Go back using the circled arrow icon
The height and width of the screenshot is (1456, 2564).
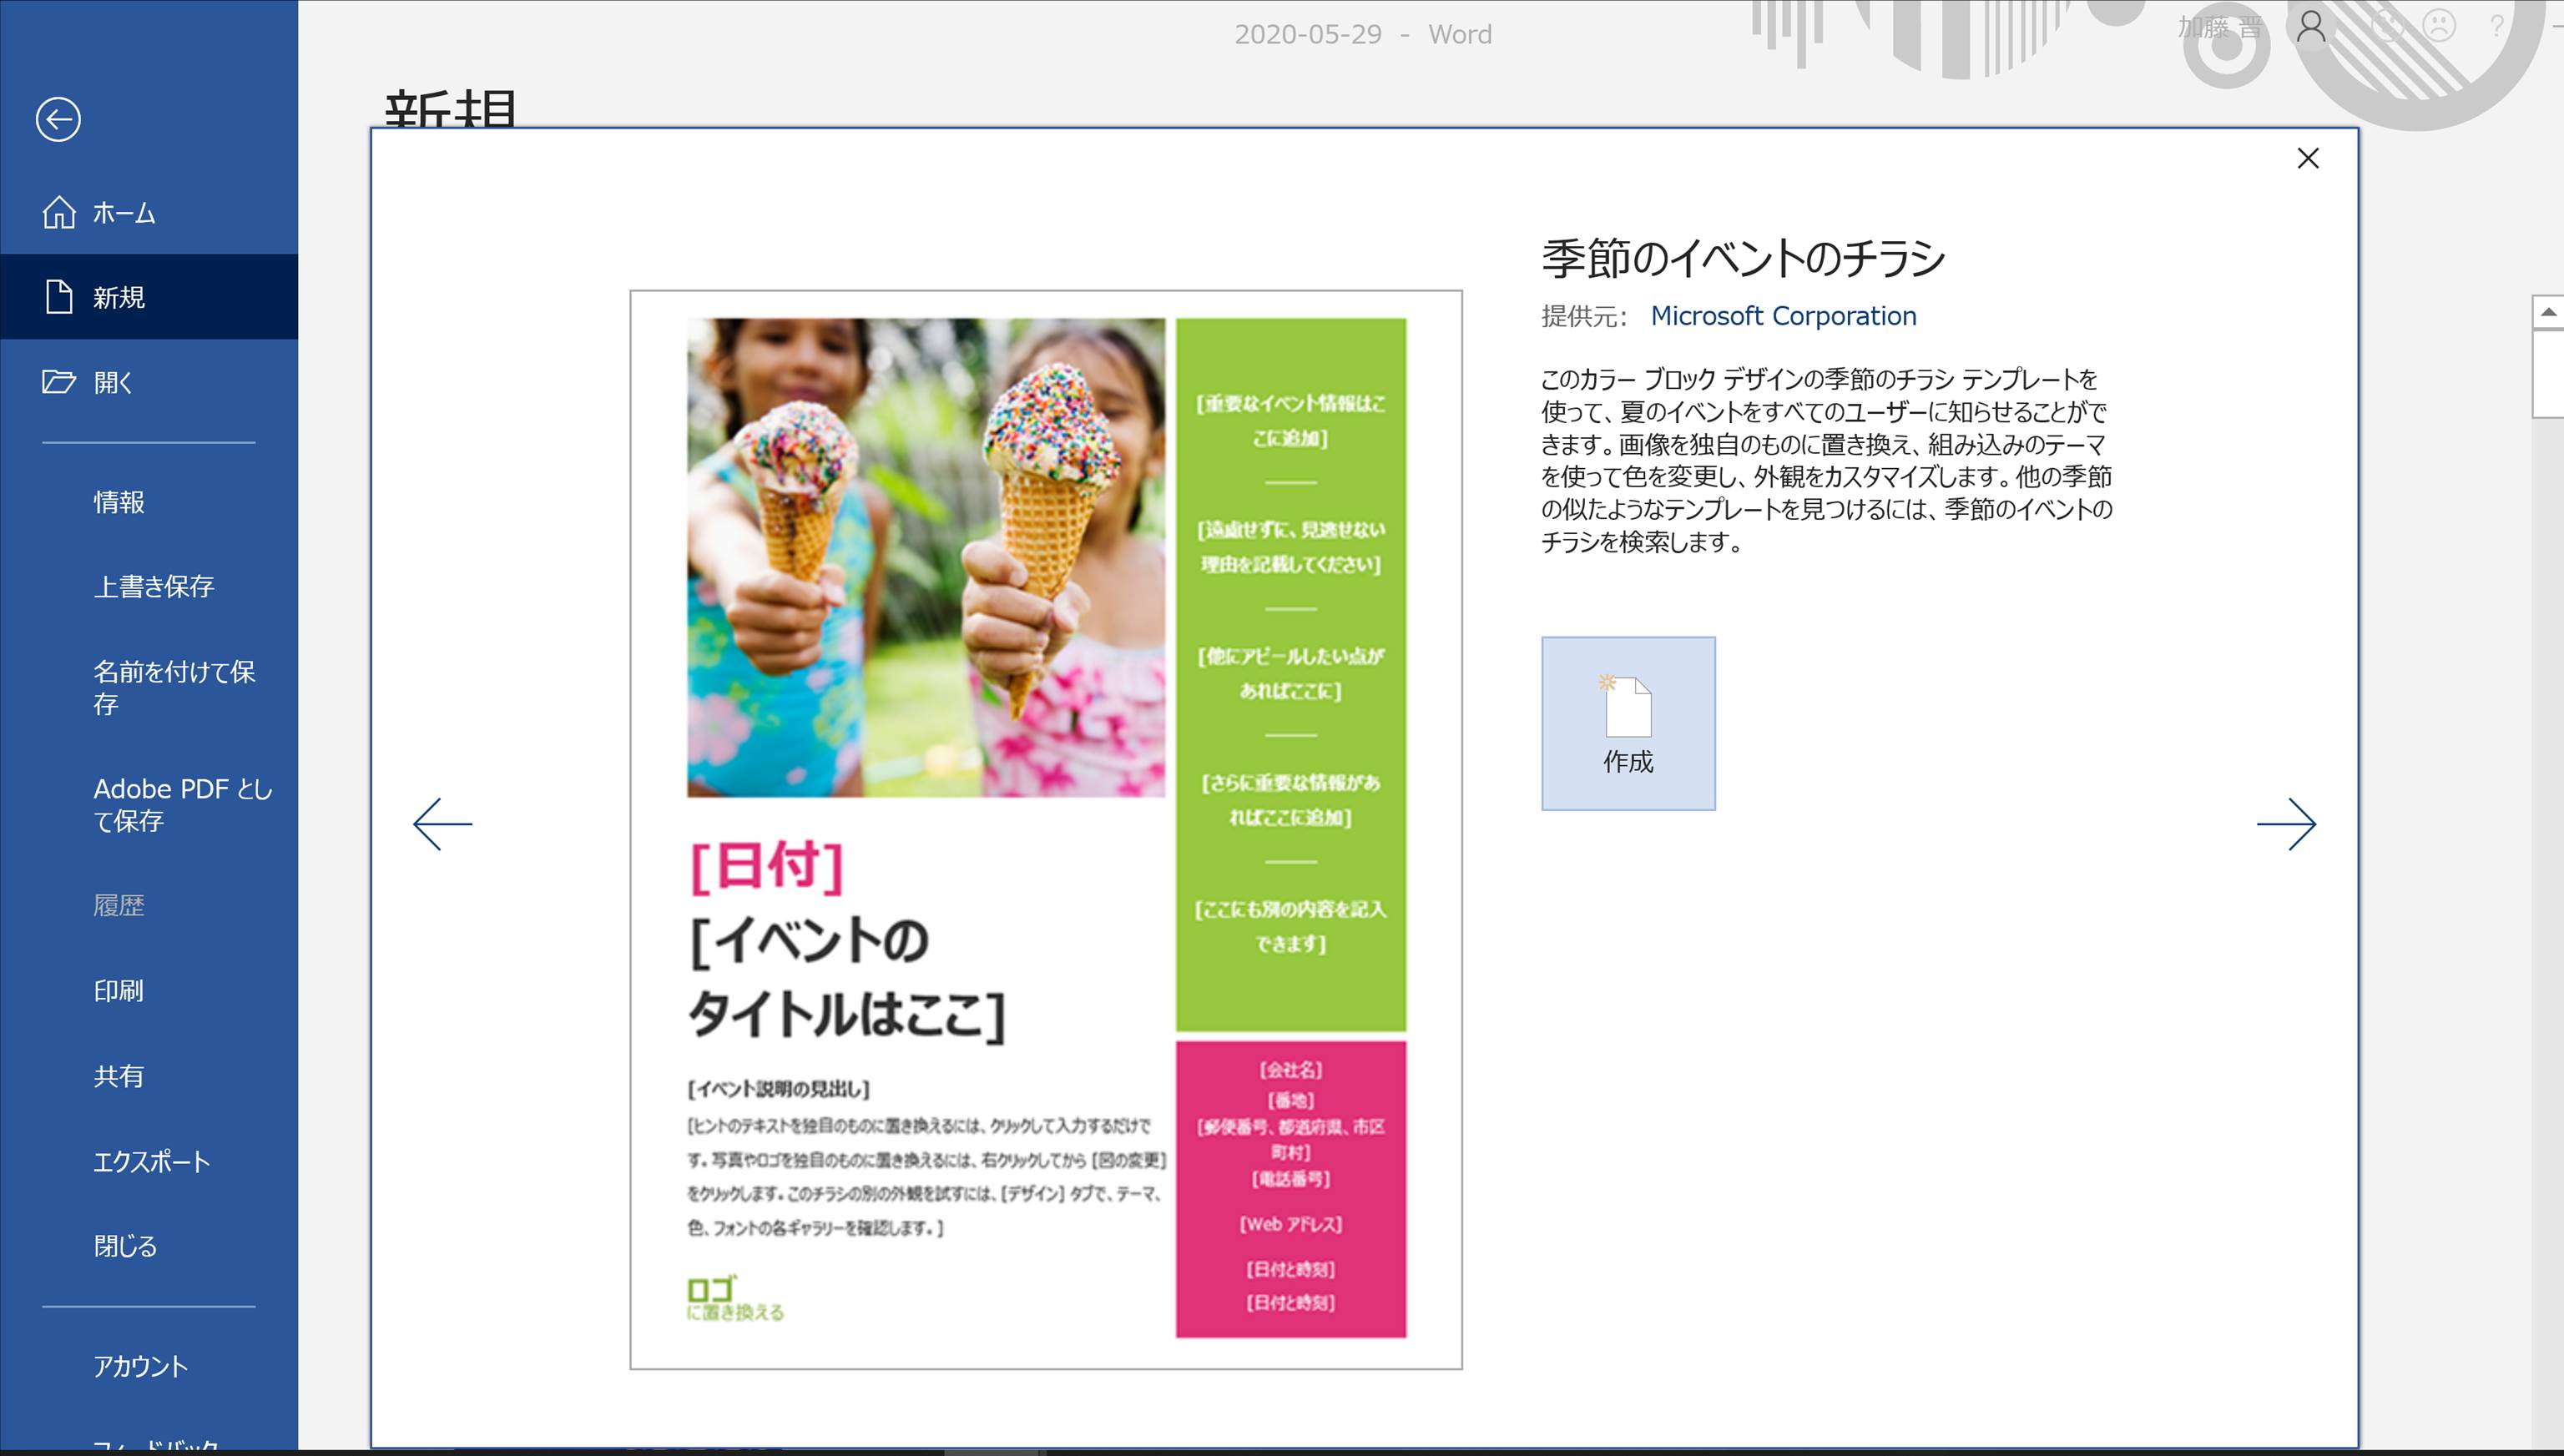coord(58,120)
